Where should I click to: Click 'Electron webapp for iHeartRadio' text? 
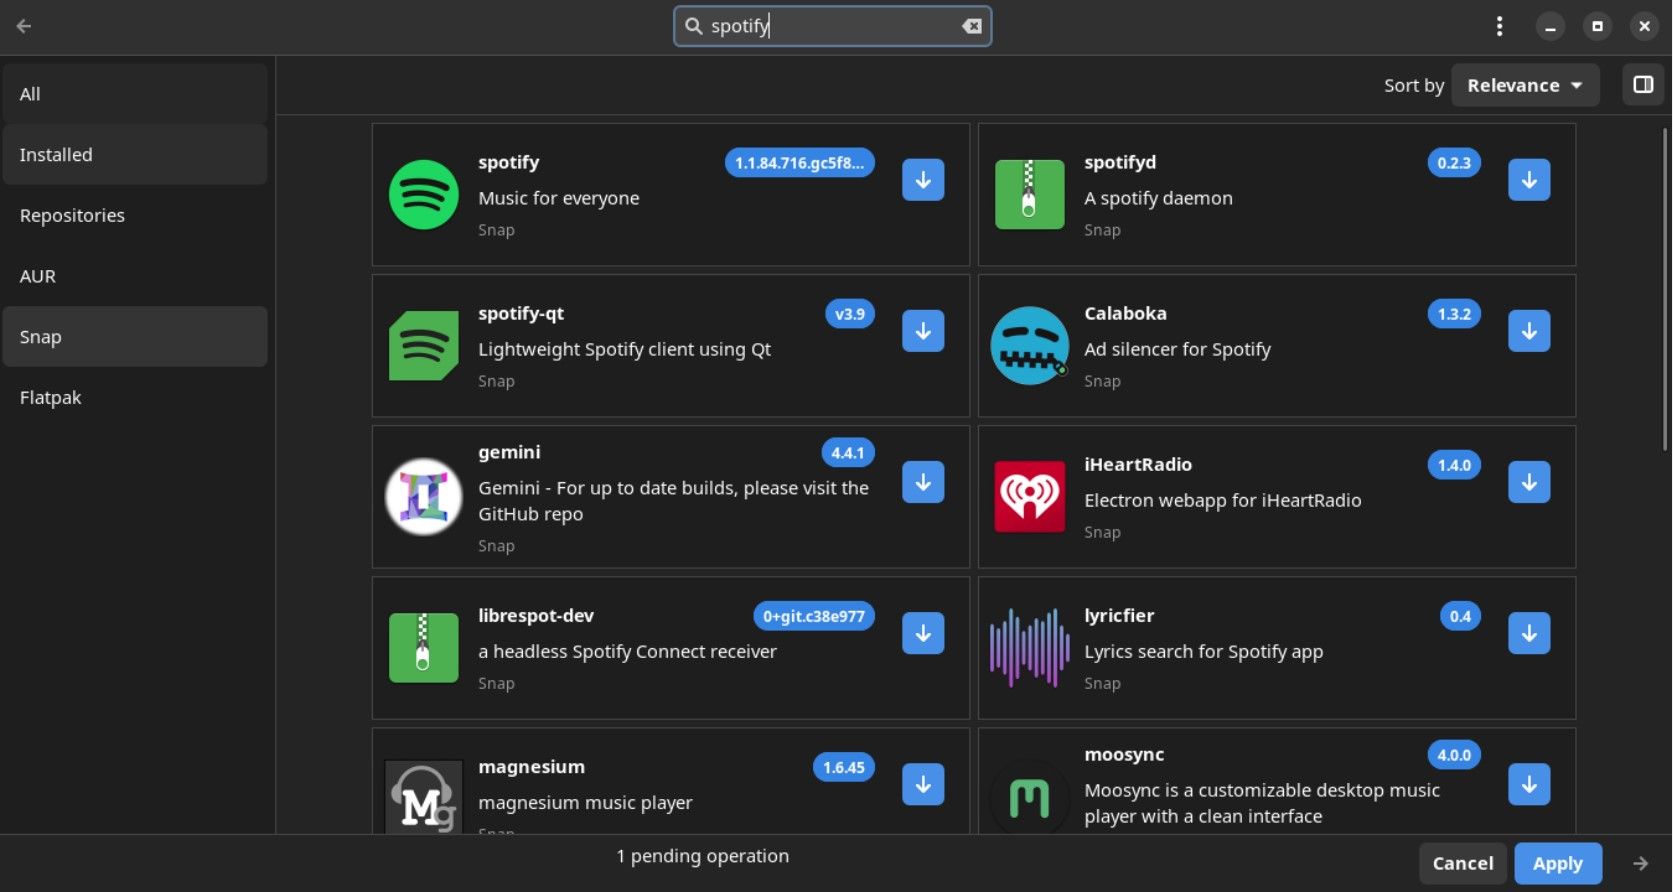point(1223,500)
